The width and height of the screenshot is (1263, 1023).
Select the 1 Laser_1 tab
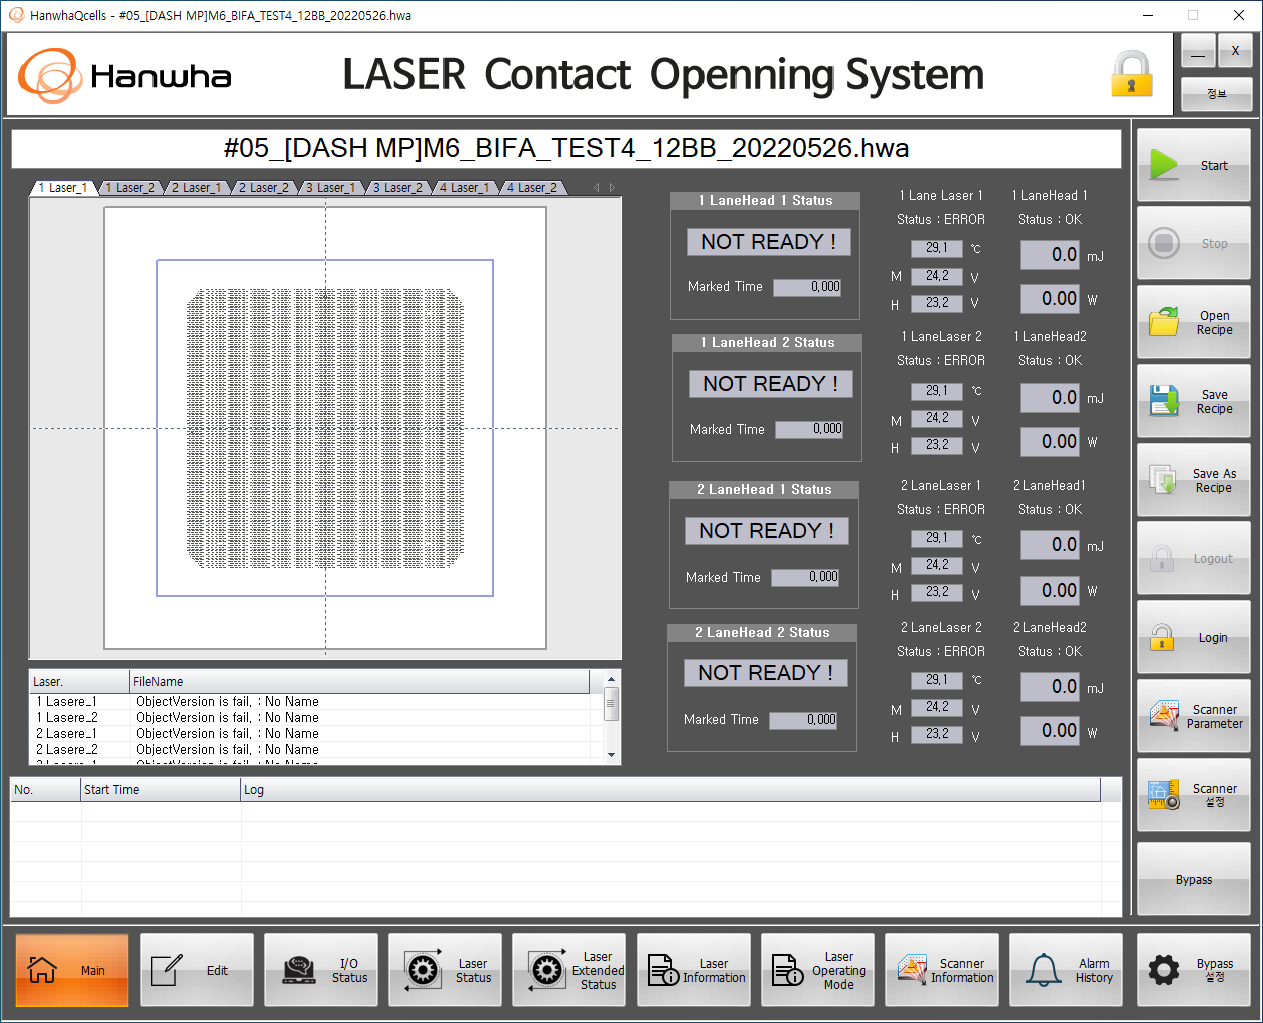click(63, 187)
